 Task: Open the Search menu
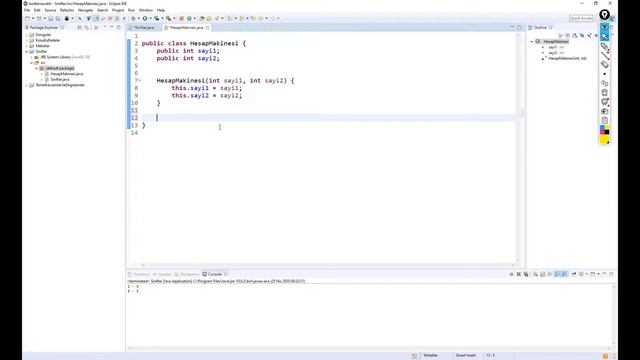coord(102,10)
